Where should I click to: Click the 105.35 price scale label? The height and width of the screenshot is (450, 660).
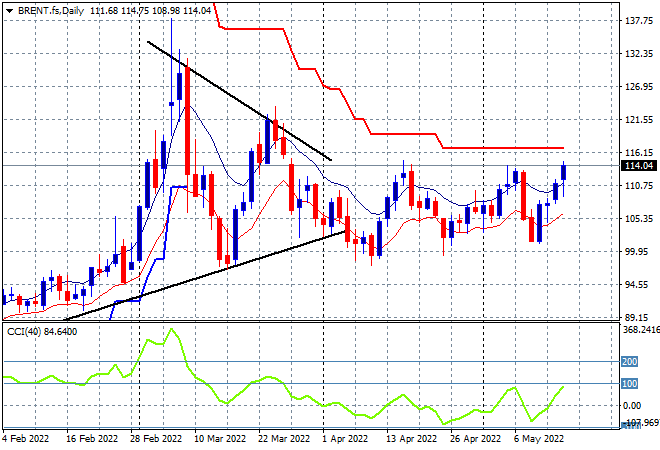click(639, 219)
